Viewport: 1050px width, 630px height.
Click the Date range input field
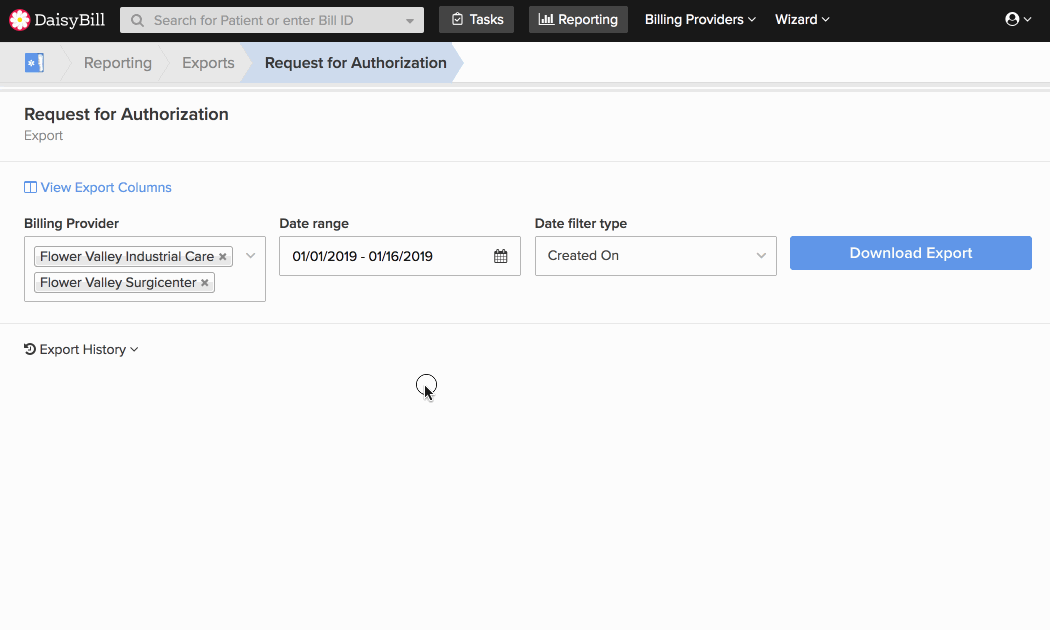pos(400,256)
